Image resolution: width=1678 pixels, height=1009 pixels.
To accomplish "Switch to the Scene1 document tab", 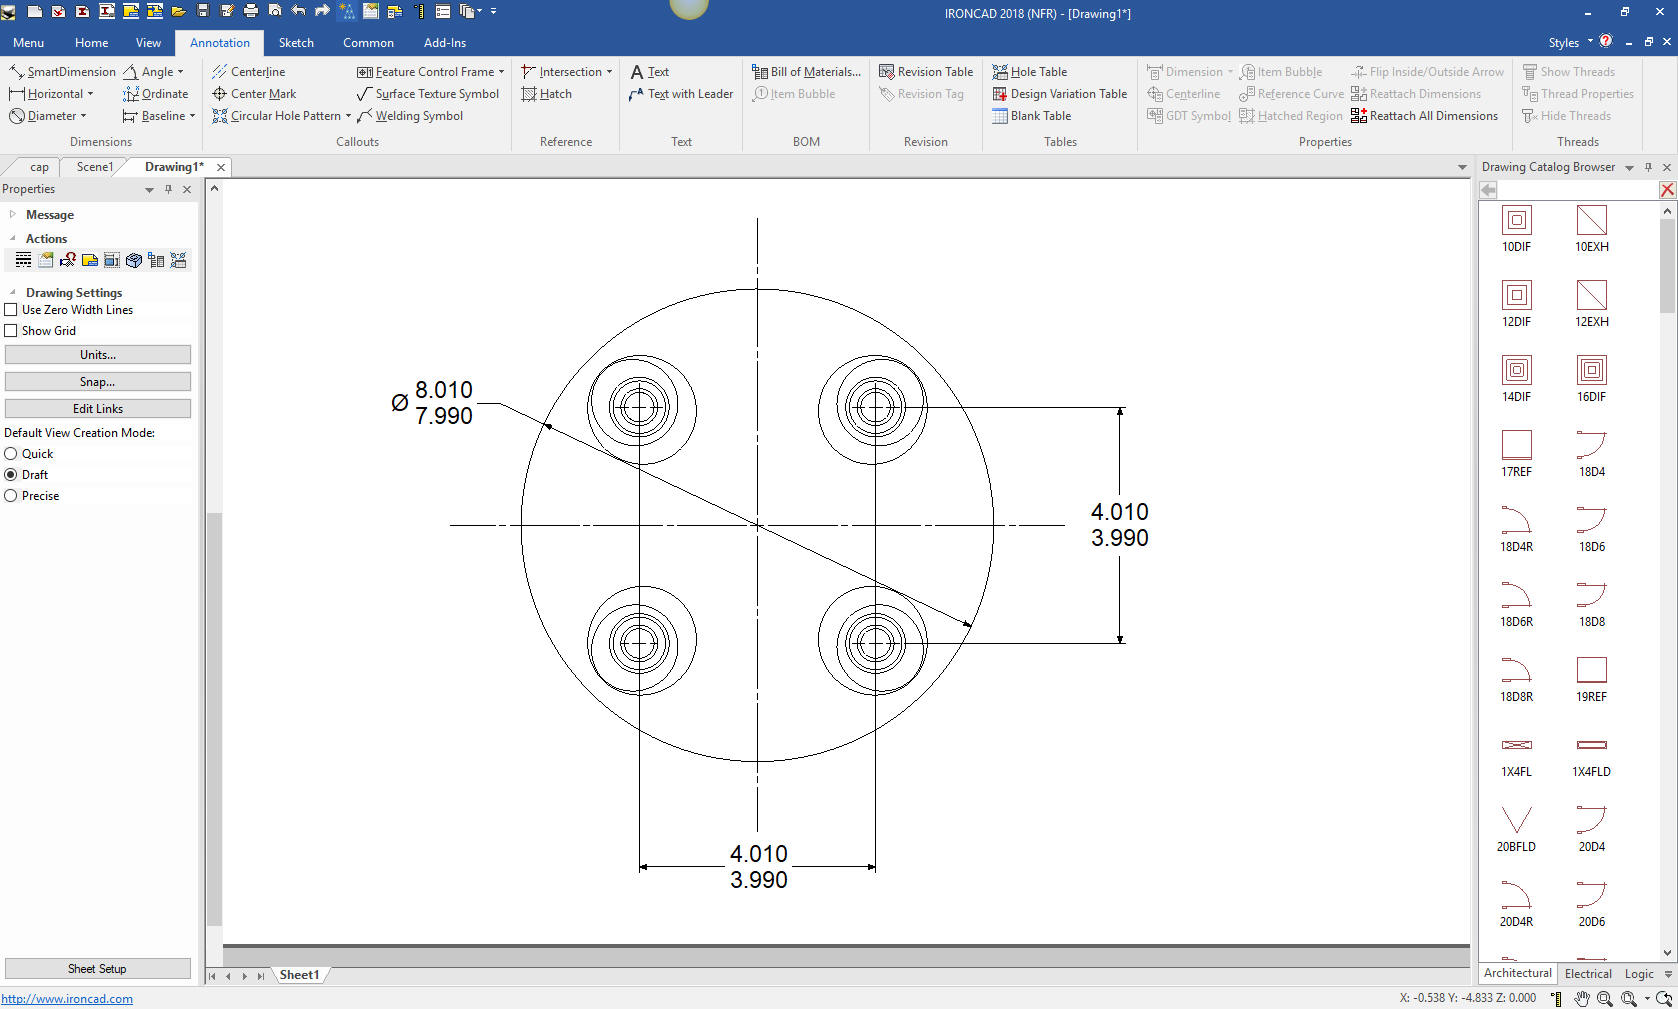I will 95,167.
